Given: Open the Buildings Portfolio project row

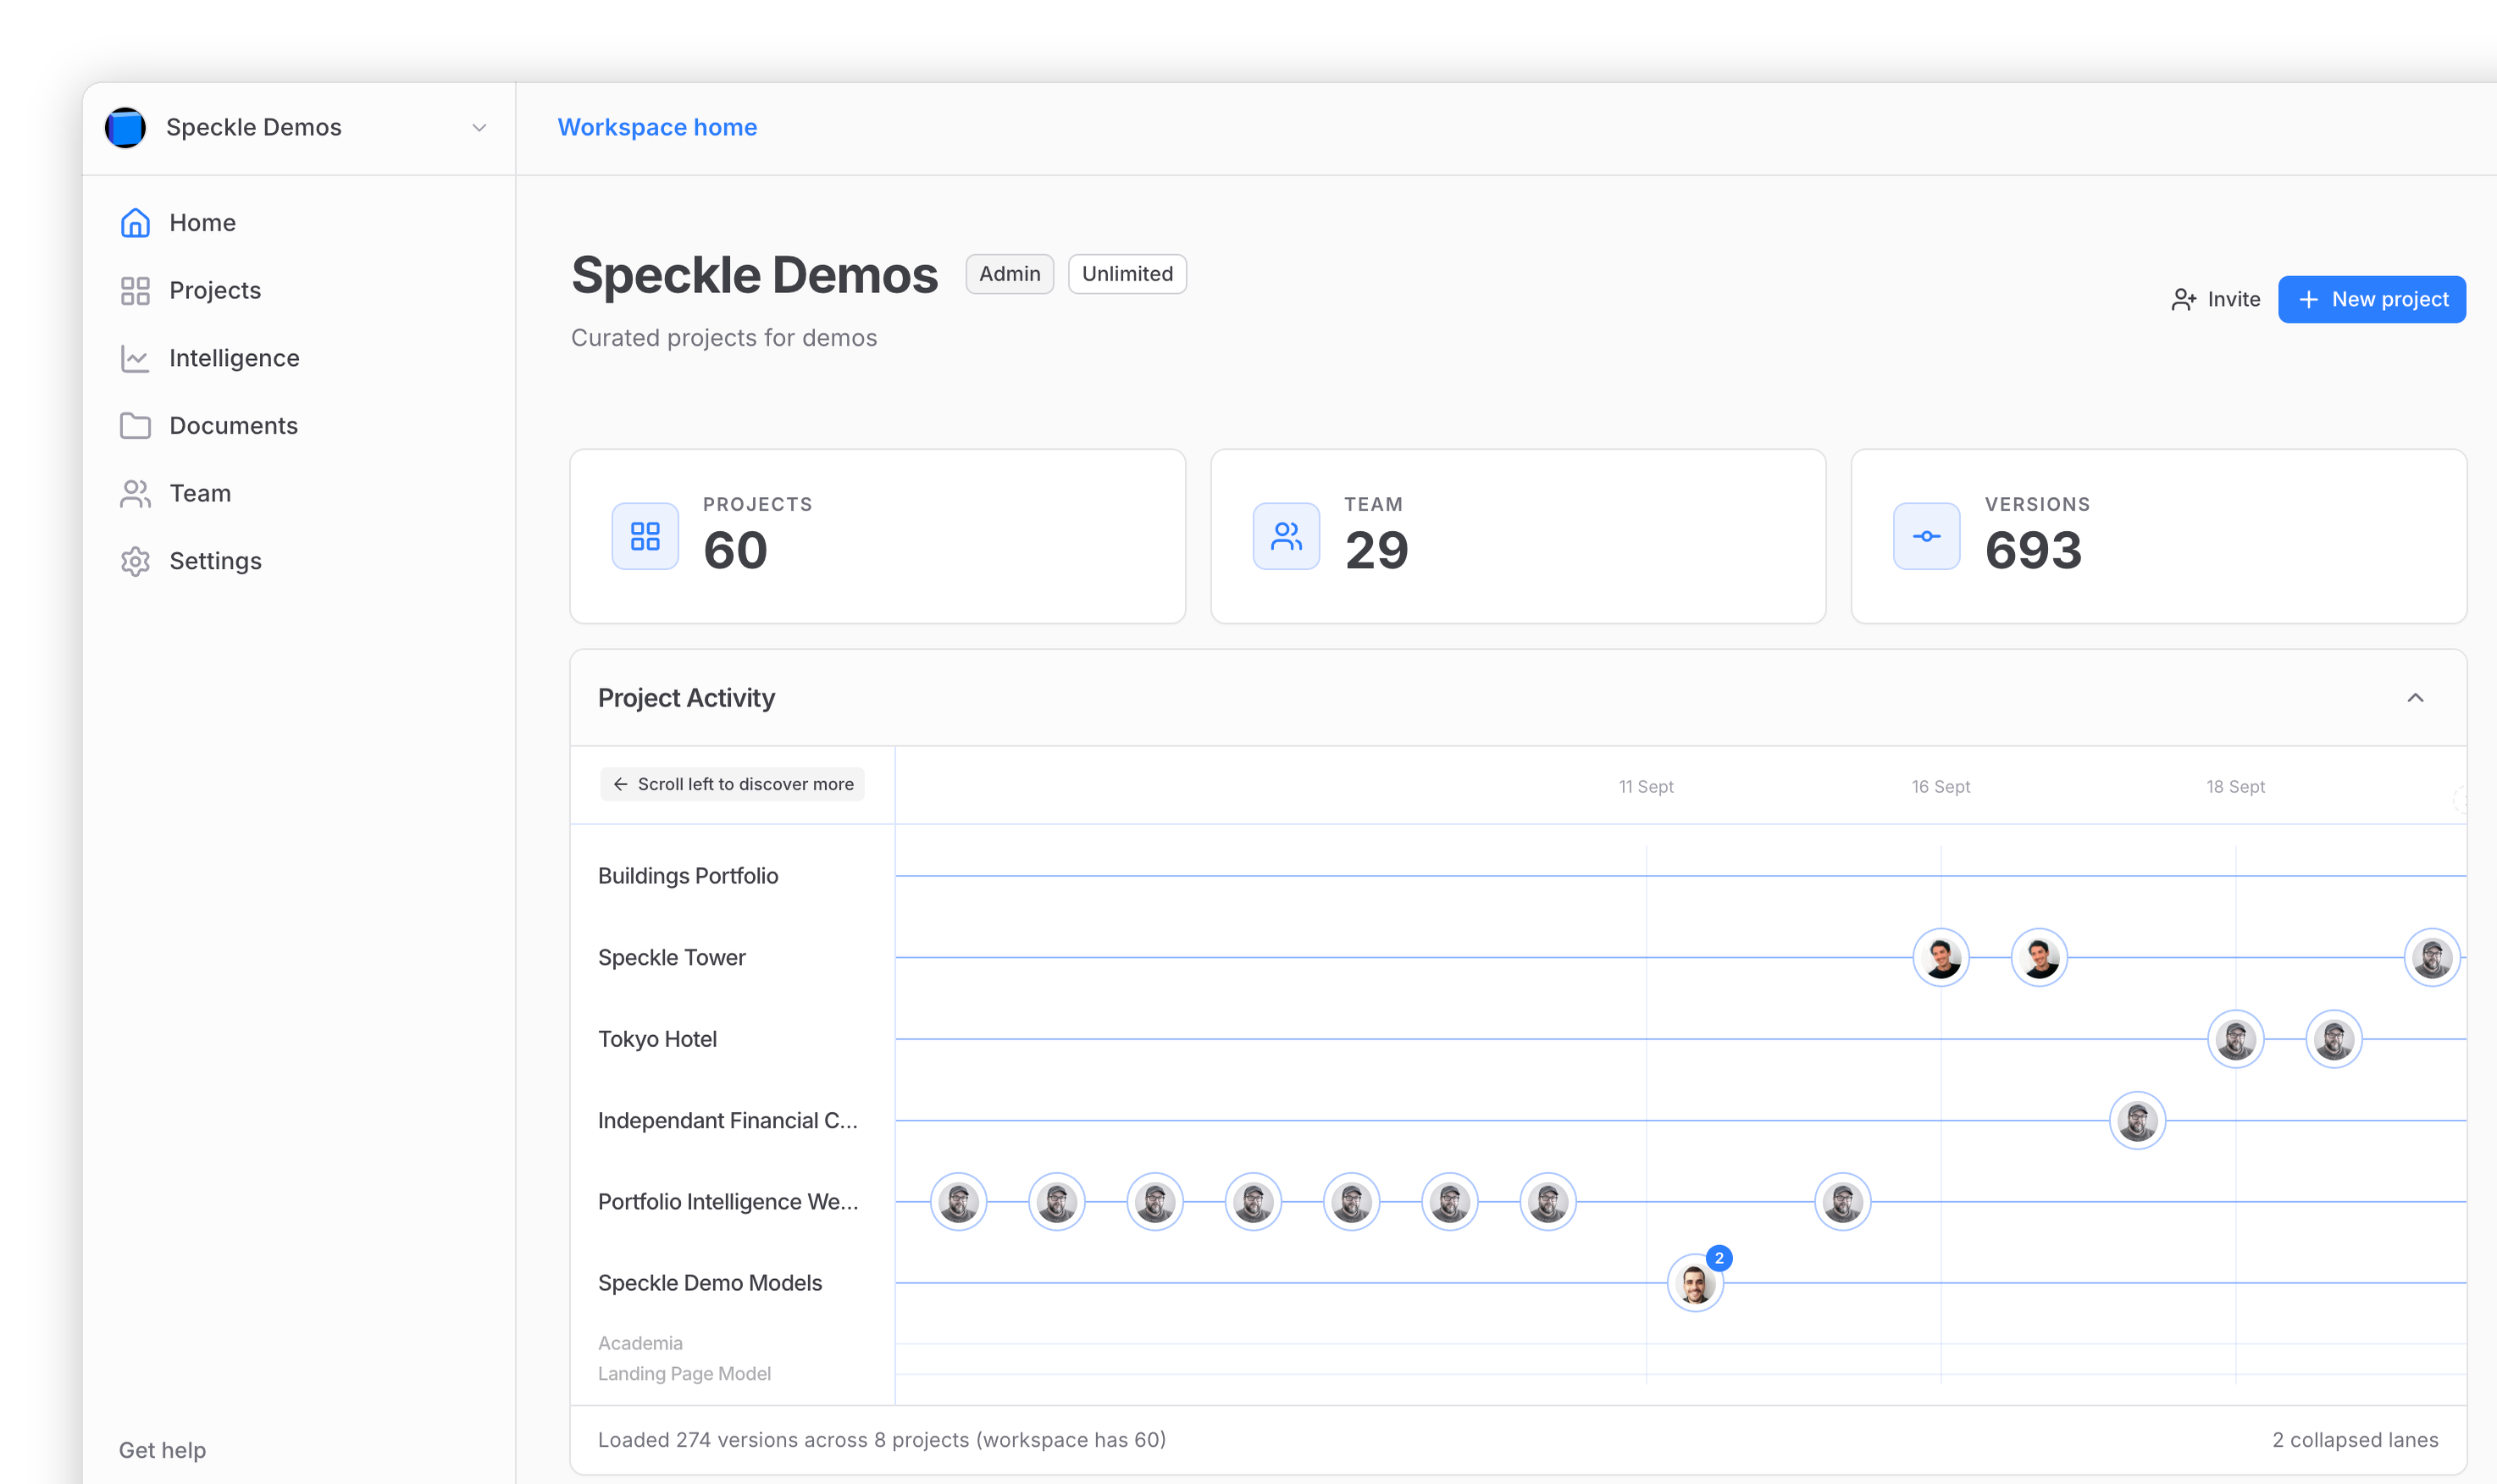Looking at the screenshot, I should [x=688, y=876].
